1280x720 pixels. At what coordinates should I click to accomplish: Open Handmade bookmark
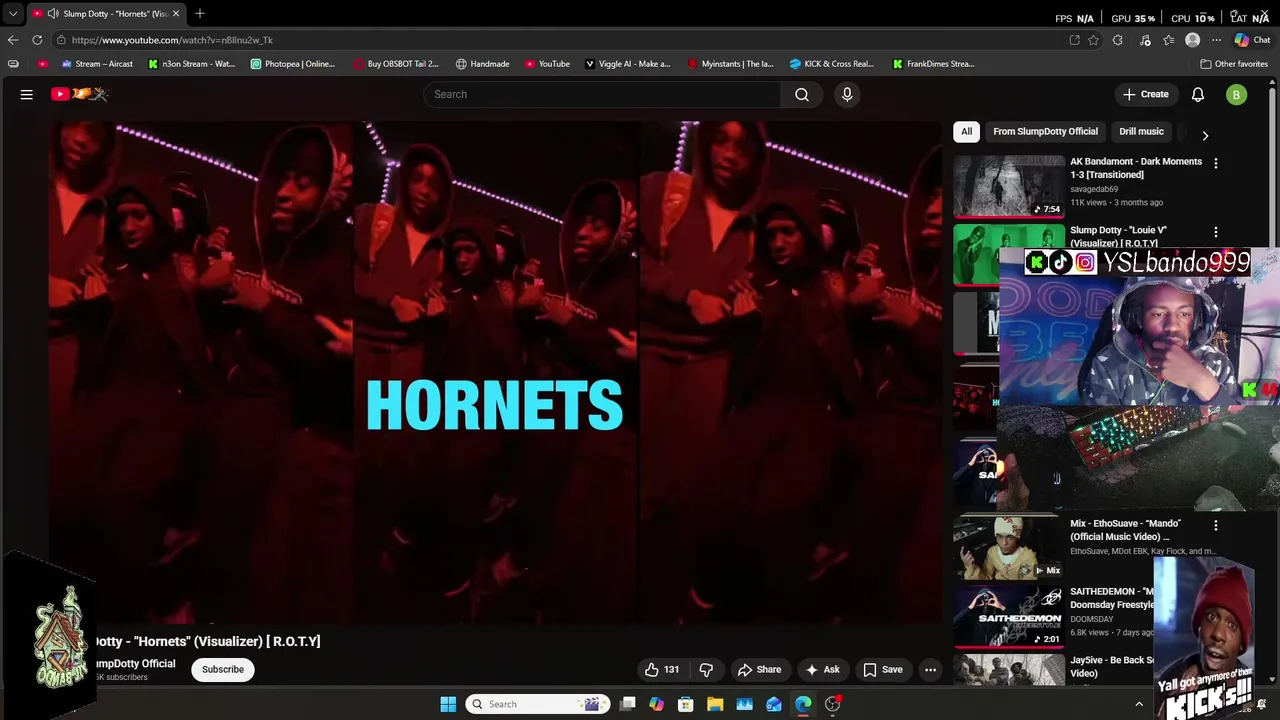tap(482, 64)
